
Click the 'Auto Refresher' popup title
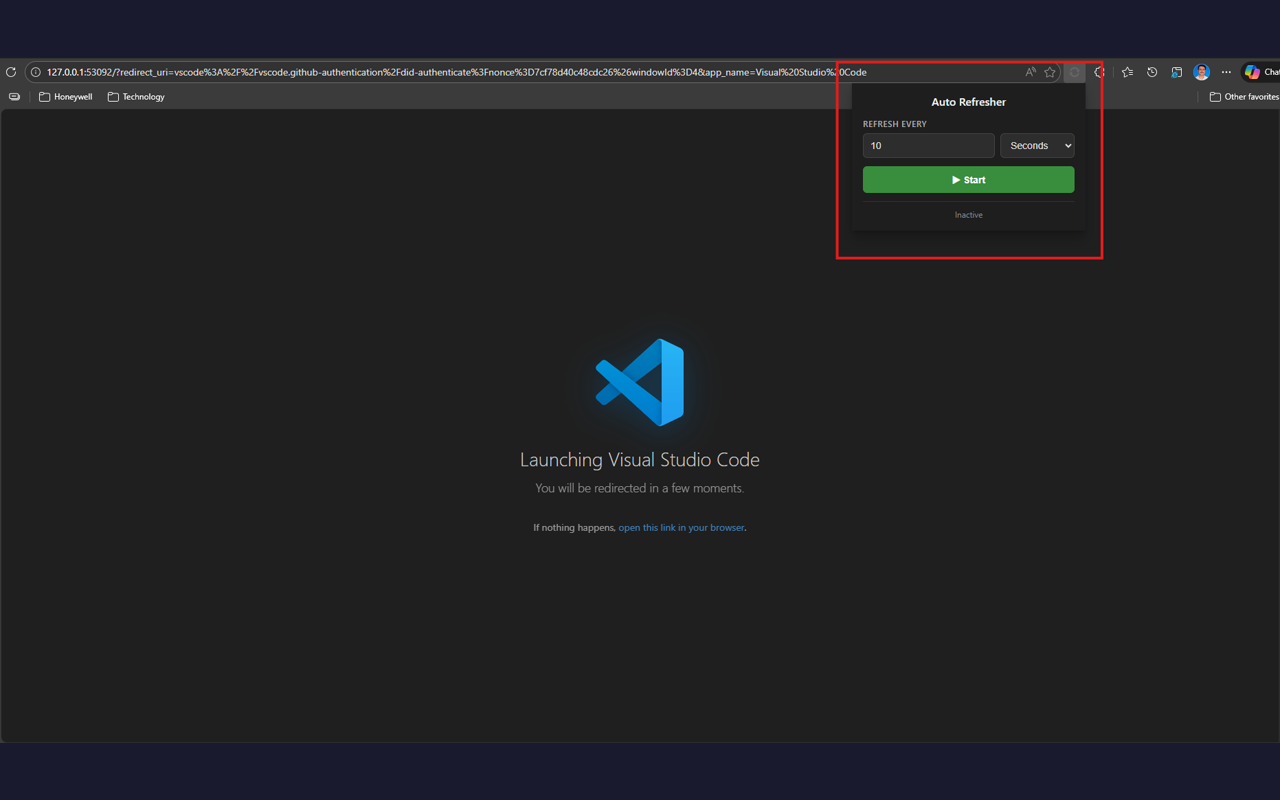click(968, 102)
